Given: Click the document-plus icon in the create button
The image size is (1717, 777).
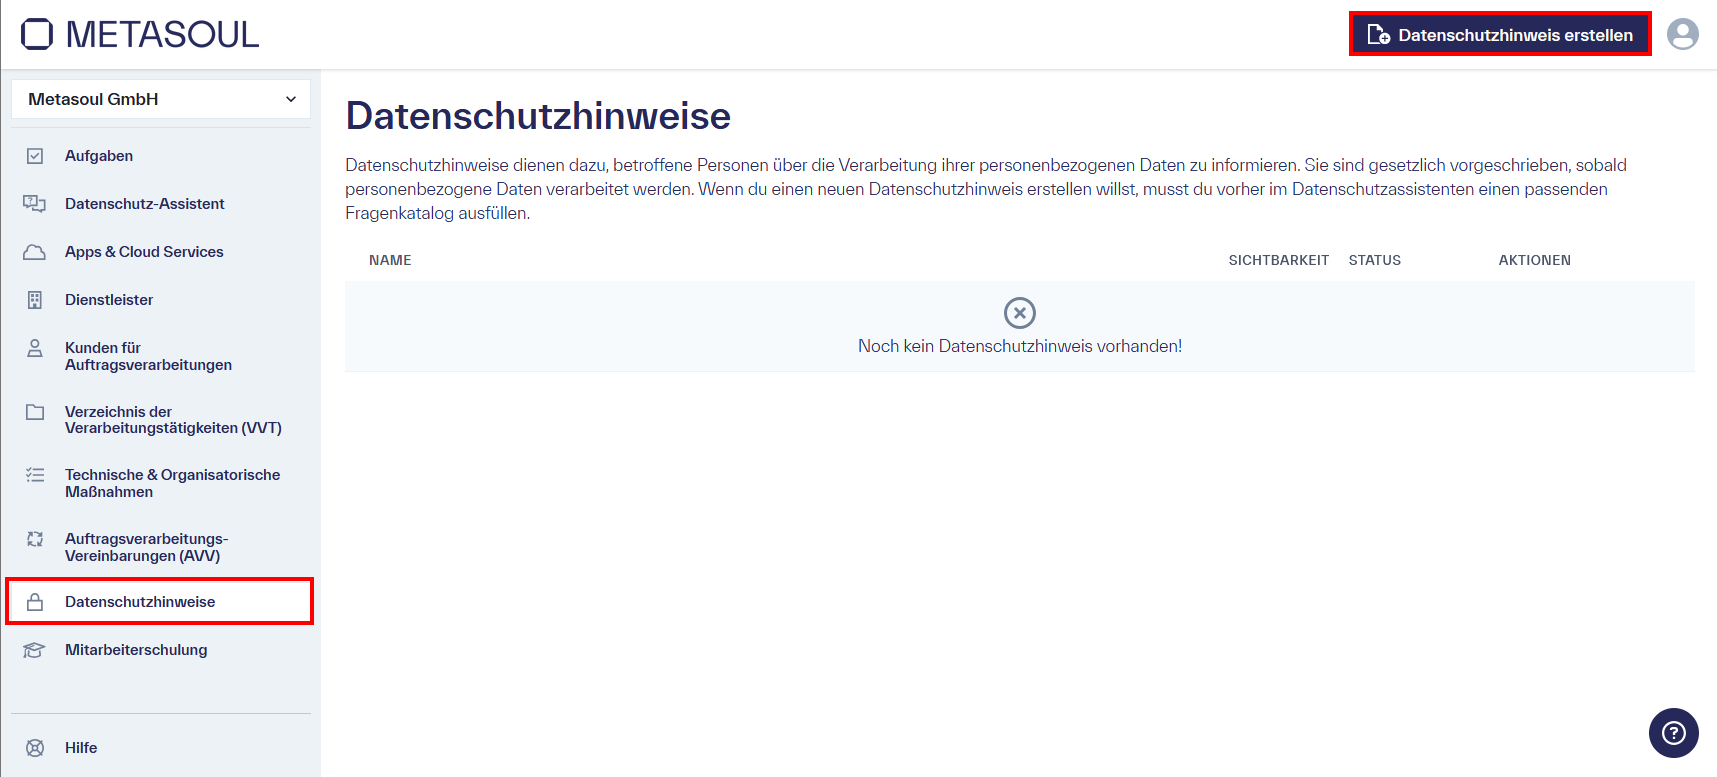Looking at the screenshot, I should pos(1378,35).
